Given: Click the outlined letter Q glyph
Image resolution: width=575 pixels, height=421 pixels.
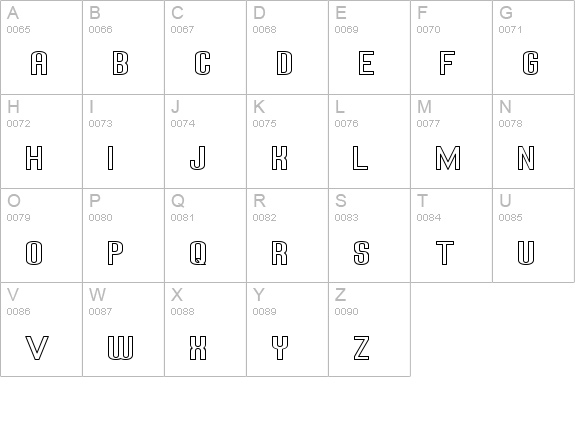Looking at the screenshot, I should pos(198,253).
